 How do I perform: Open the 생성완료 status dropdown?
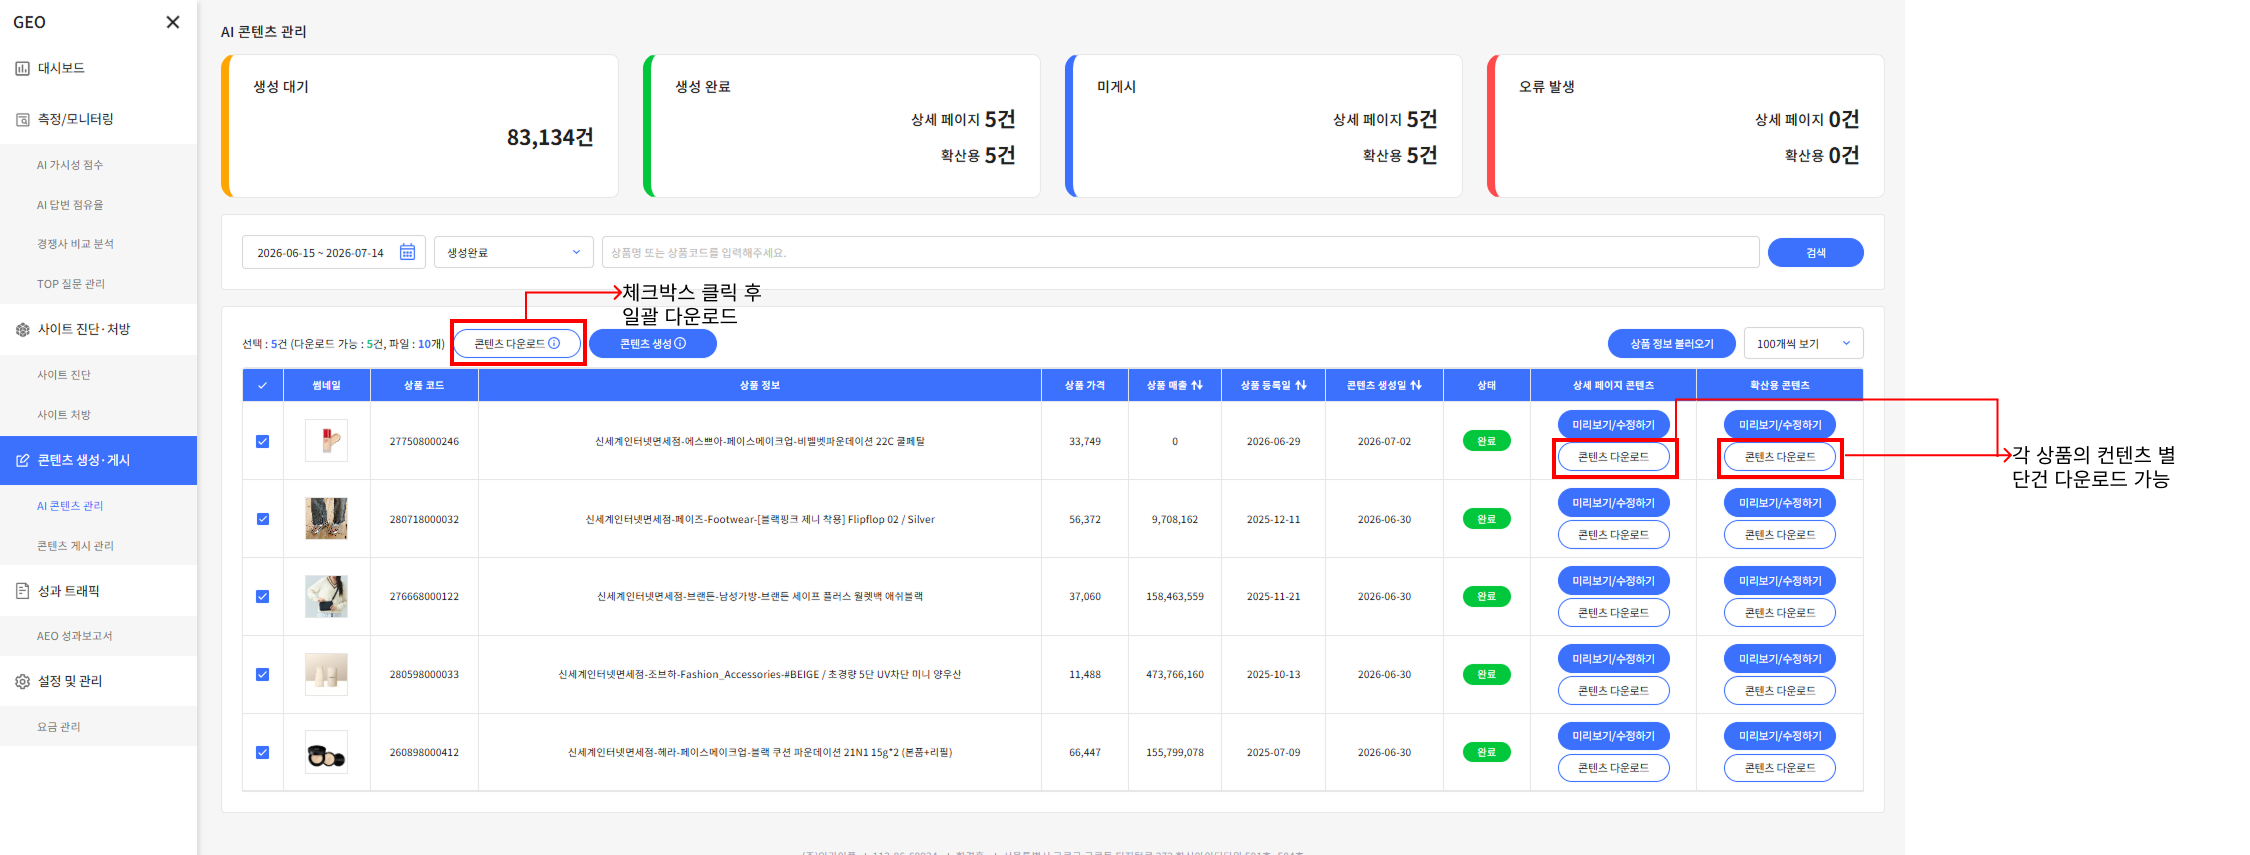(x=514, y=252)
